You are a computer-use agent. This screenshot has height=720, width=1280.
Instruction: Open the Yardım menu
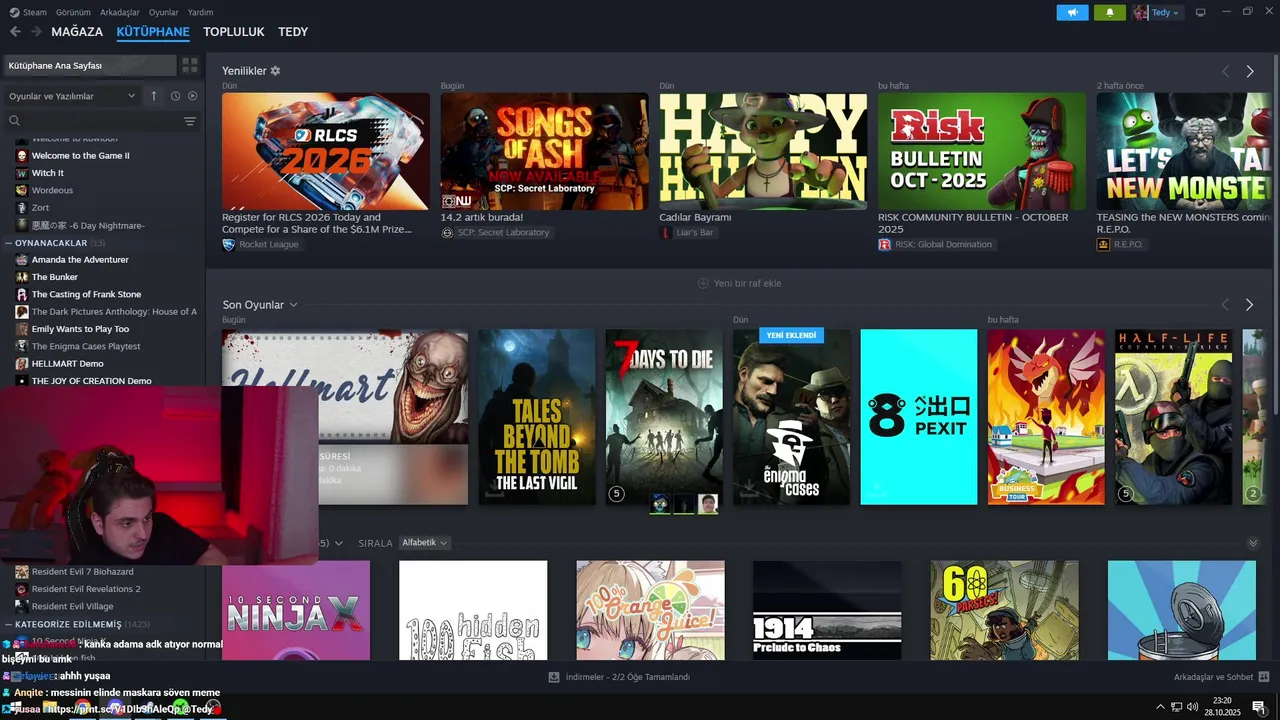tap(200, 12)
